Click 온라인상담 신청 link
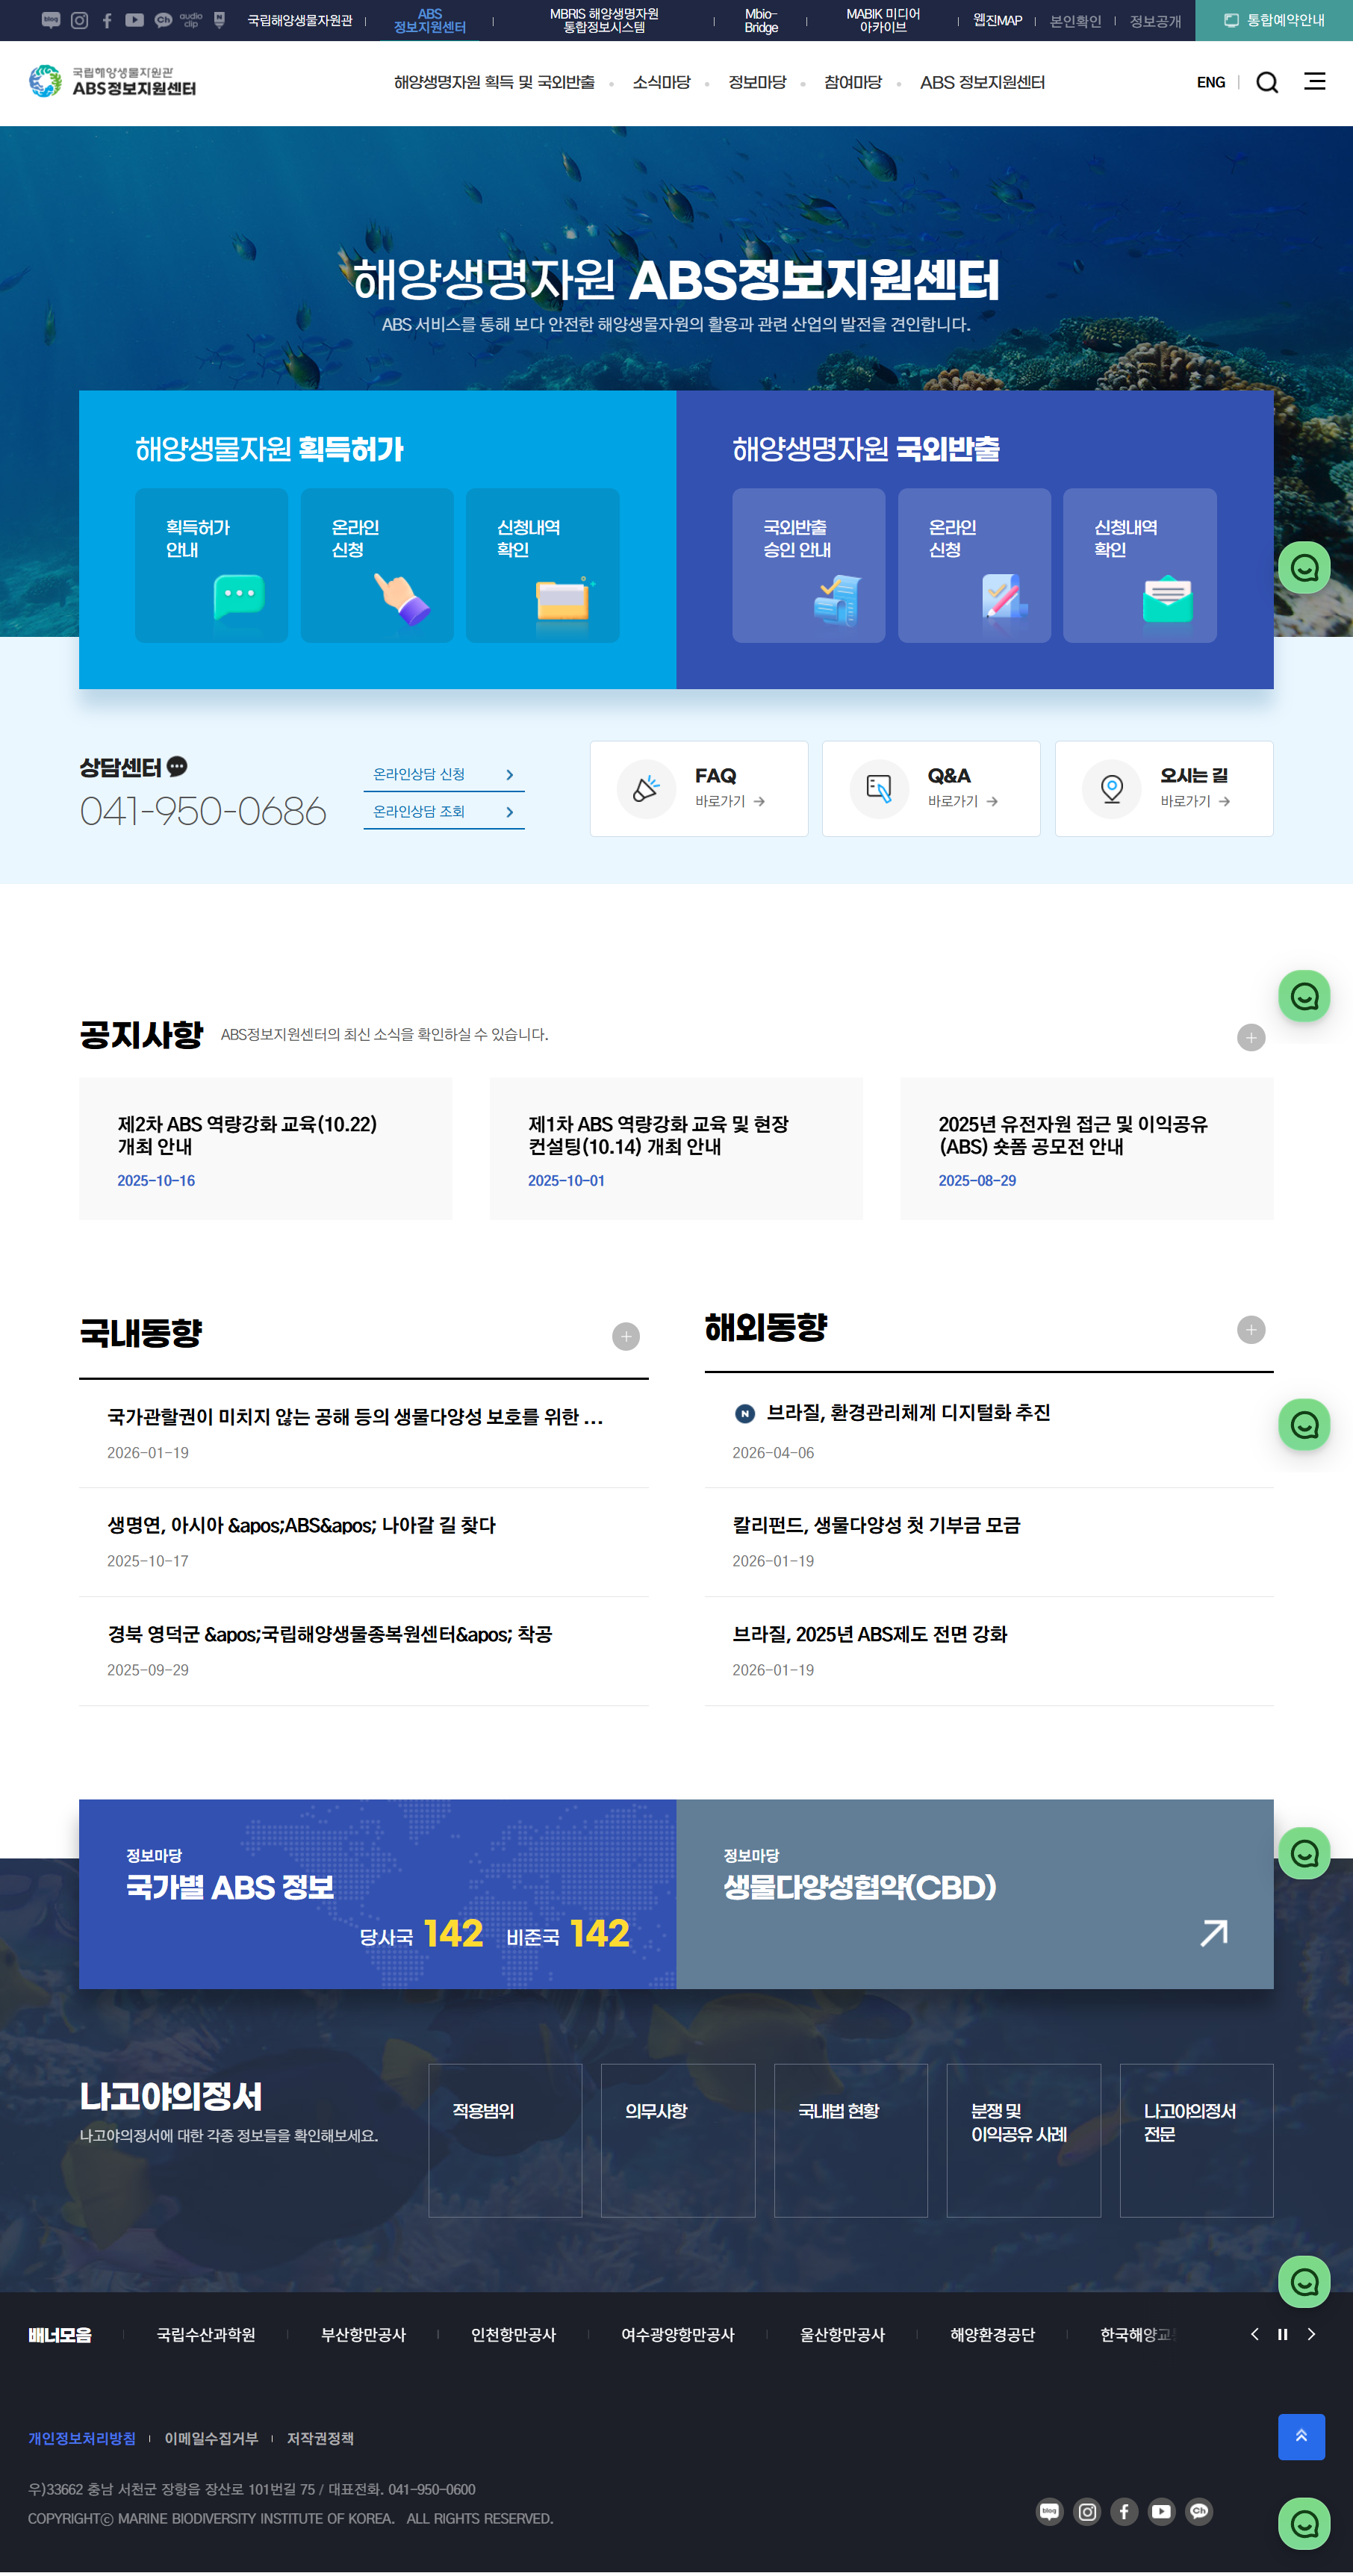1353x2576 pixels. [443, 774]
